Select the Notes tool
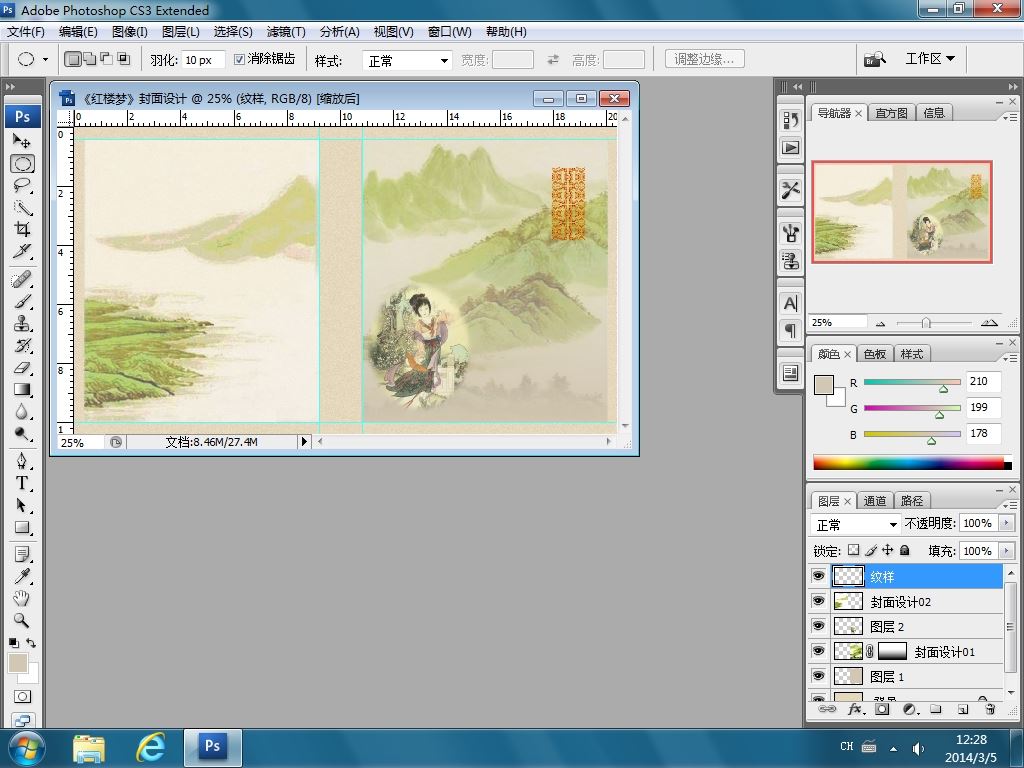The height and width of the screenshot is (768, 1024). (x=22, y=554)
